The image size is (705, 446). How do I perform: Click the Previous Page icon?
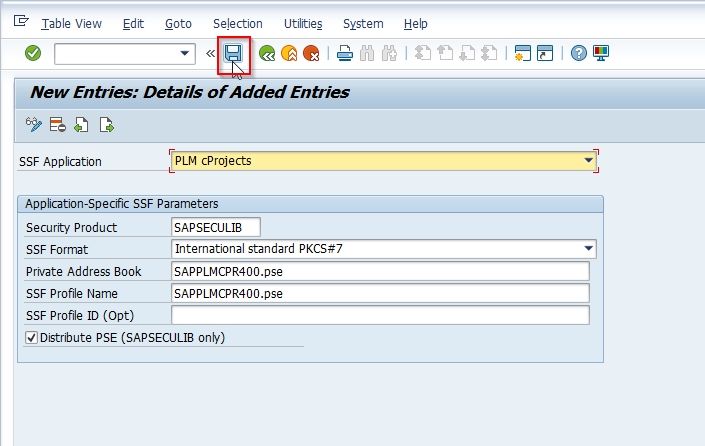445,54
